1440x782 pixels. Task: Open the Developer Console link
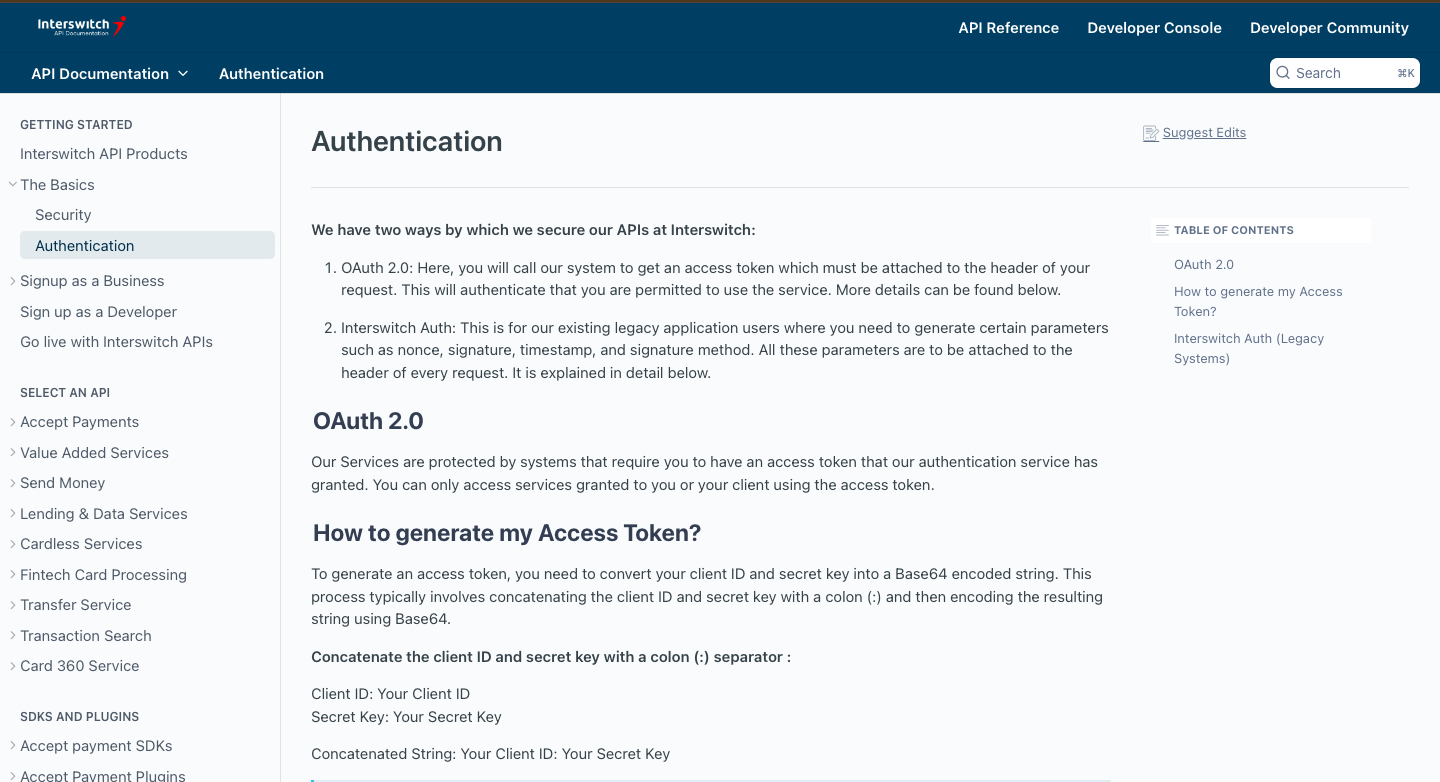click(1154, 28)
